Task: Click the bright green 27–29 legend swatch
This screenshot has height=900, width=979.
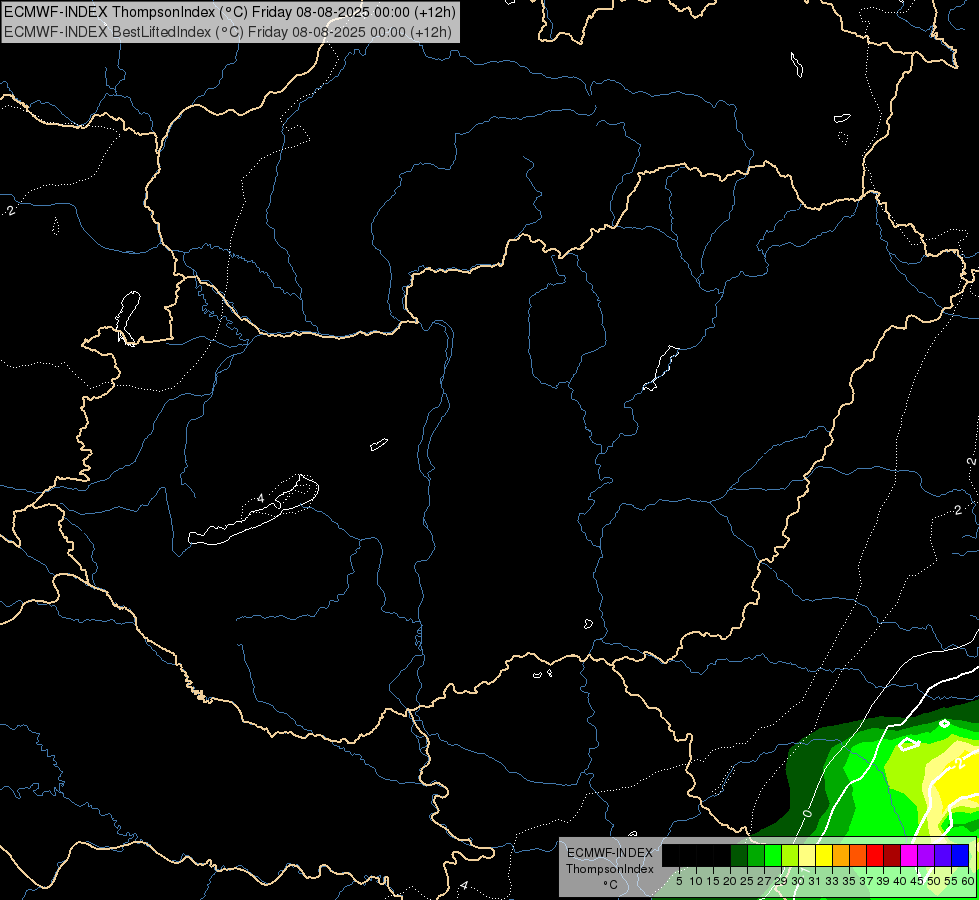Action: [773, 856]
